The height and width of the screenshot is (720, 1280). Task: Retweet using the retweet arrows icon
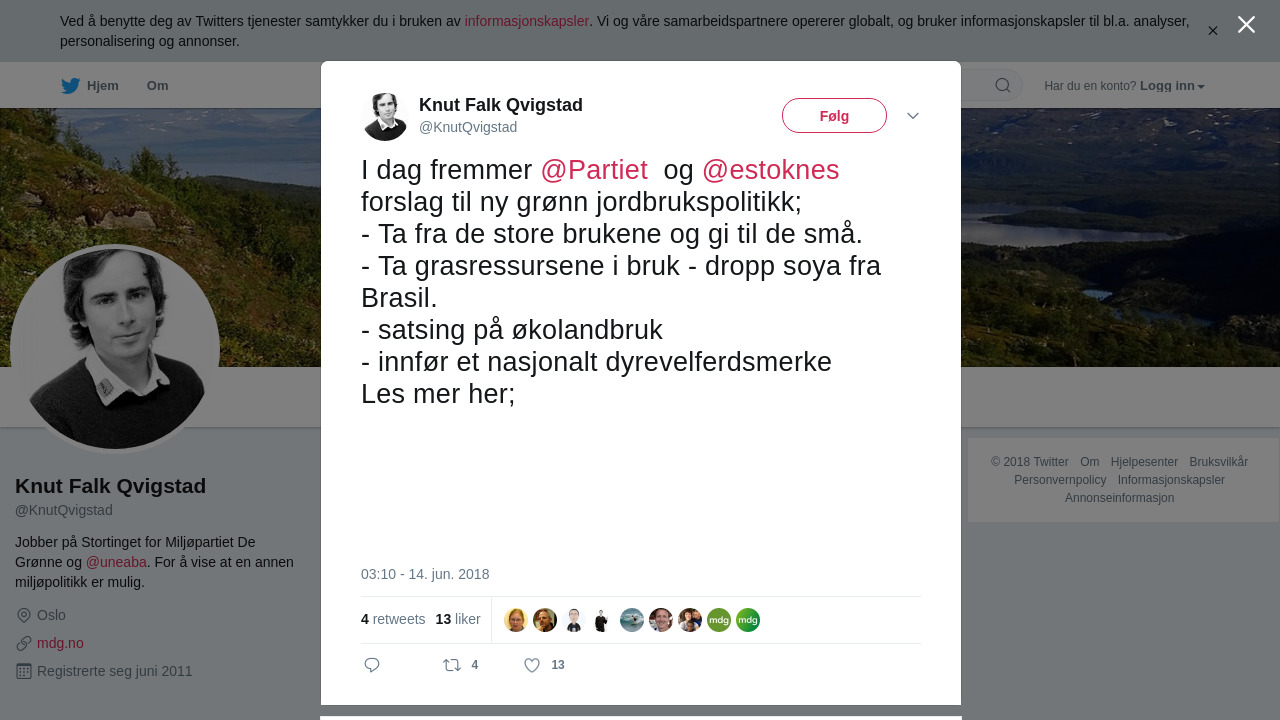(x=452, y=665)
